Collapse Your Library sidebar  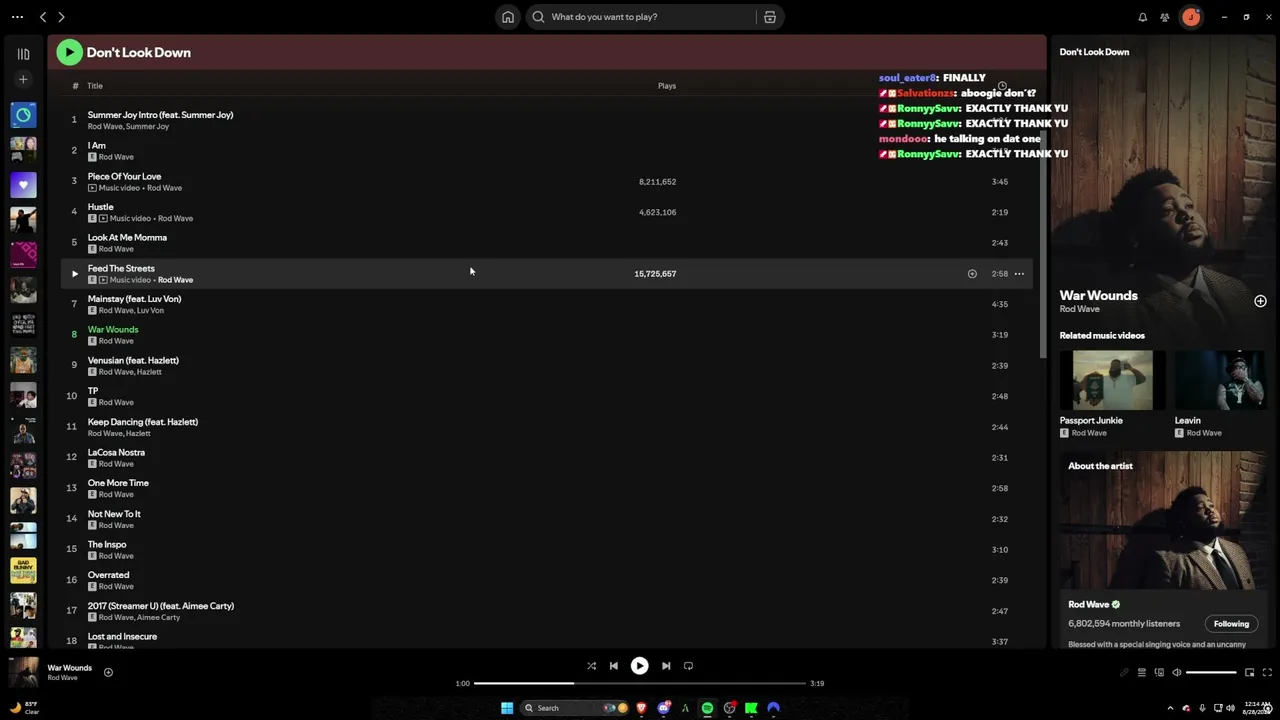click(23, 54)
